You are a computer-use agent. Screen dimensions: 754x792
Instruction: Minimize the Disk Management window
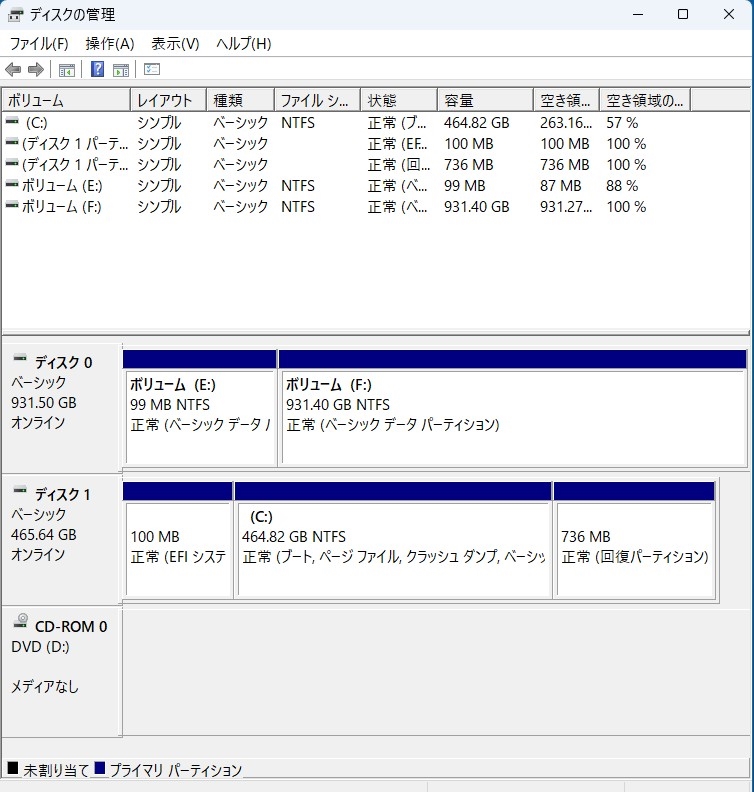pyautogui.click(x=638, y=14)
